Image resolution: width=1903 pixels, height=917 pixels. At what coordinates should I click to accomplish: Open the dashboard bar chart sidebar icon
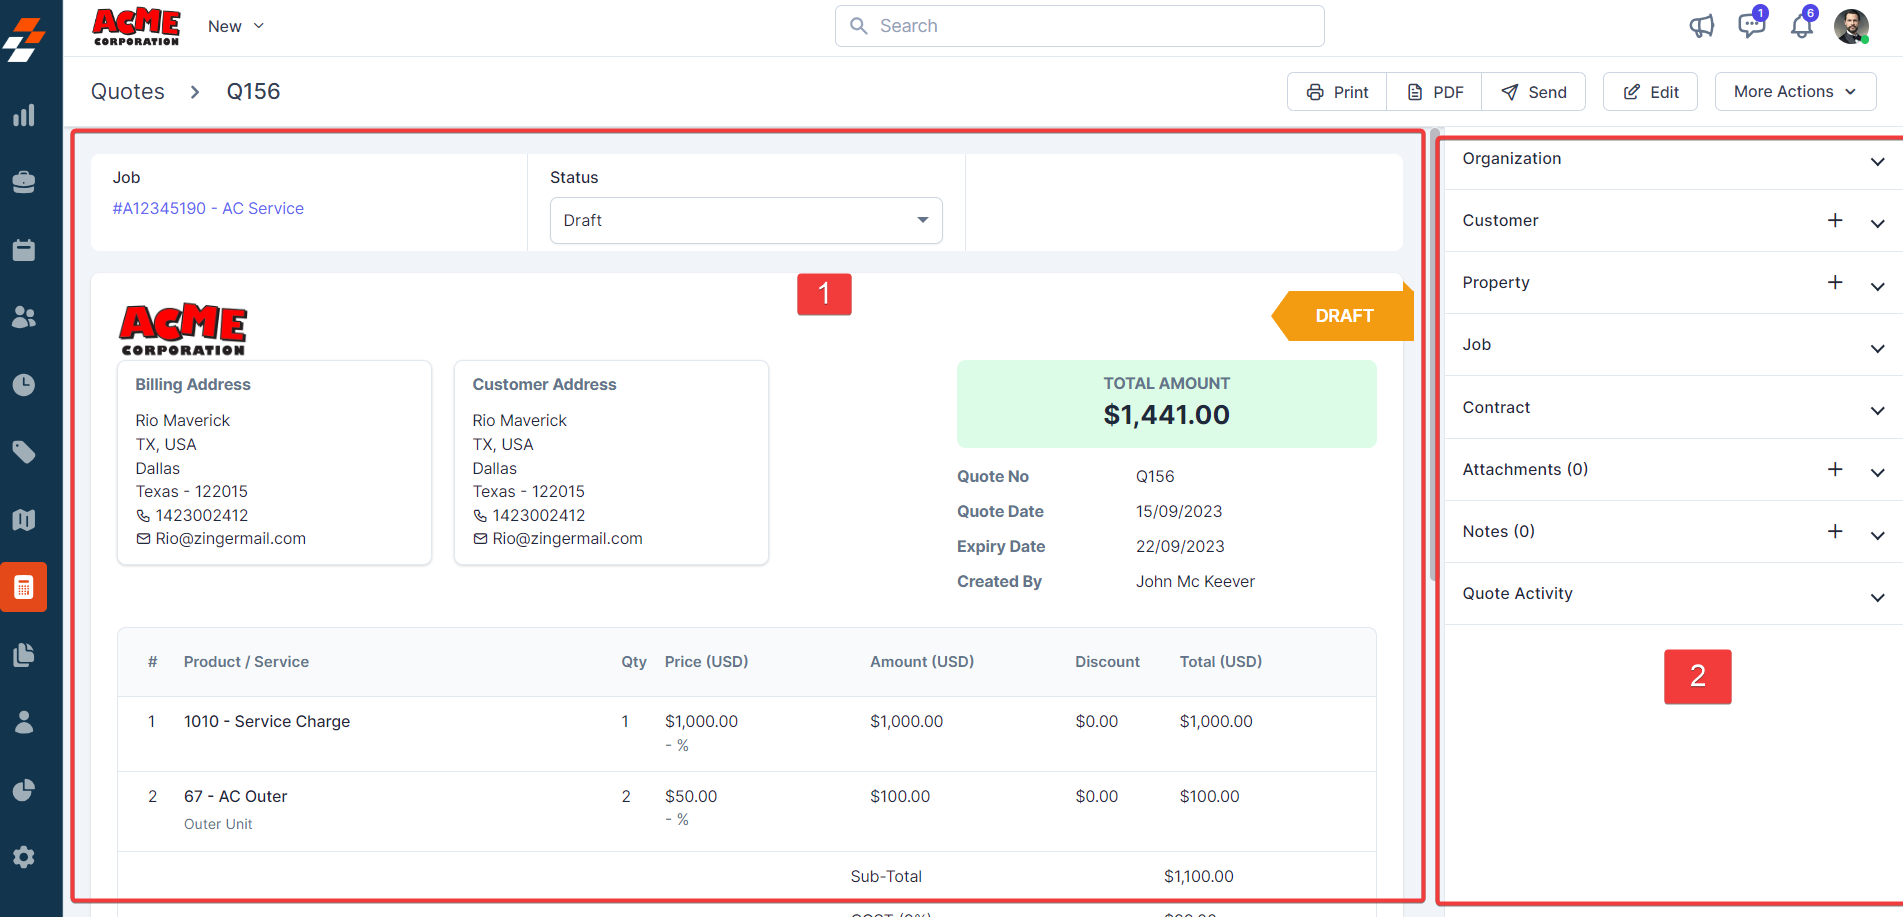(24, 116)
